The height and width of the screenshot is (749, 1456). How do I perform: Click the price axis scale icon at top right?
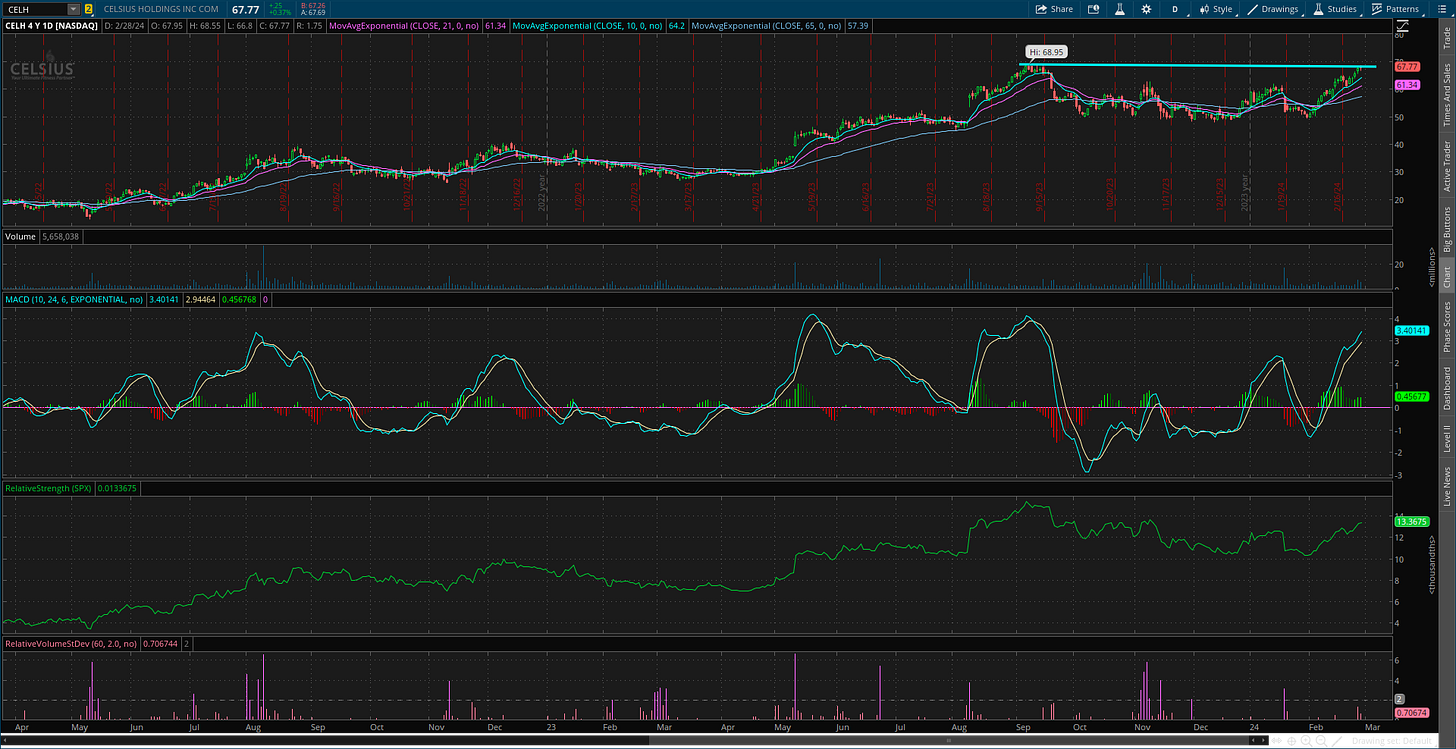pyautogui.click(x=1402, y=24)
